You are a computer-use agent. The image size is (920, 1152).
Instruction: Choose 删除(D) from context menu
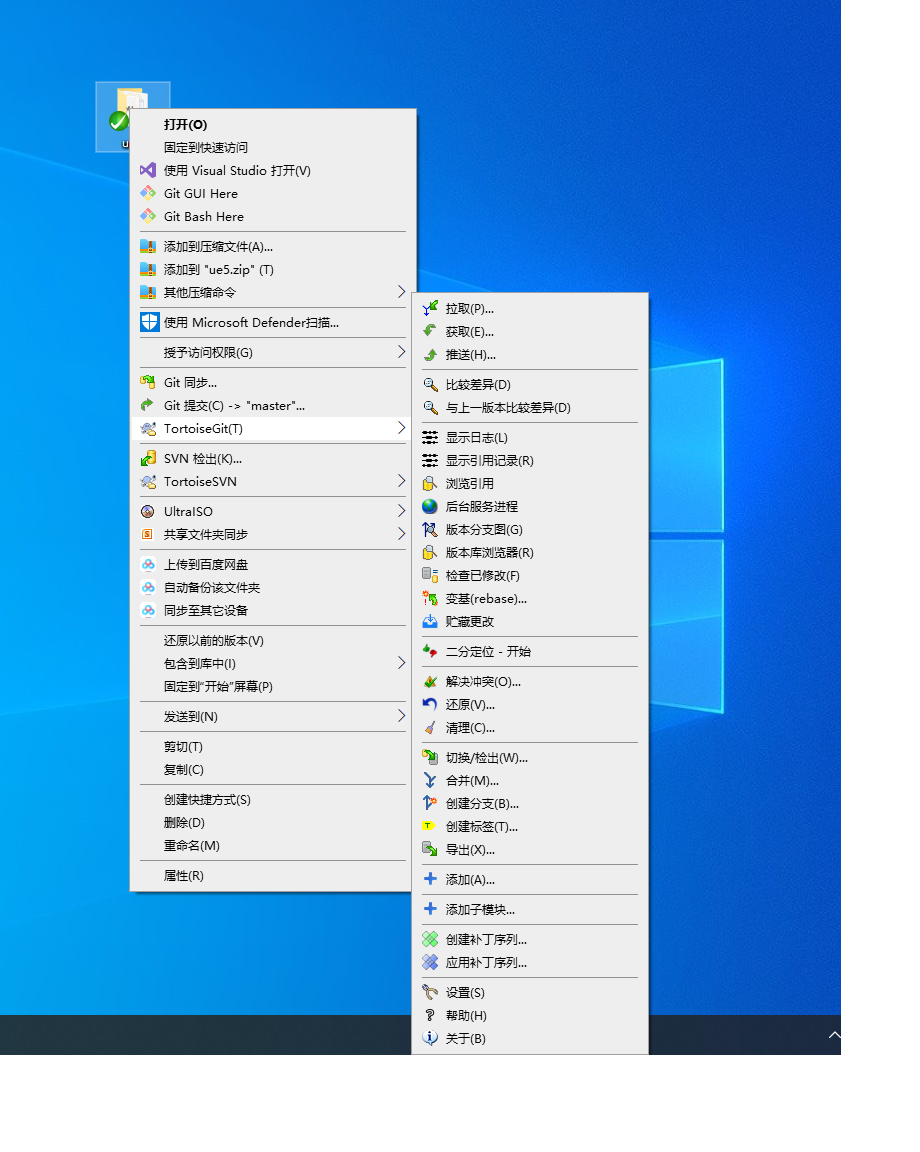270,823
